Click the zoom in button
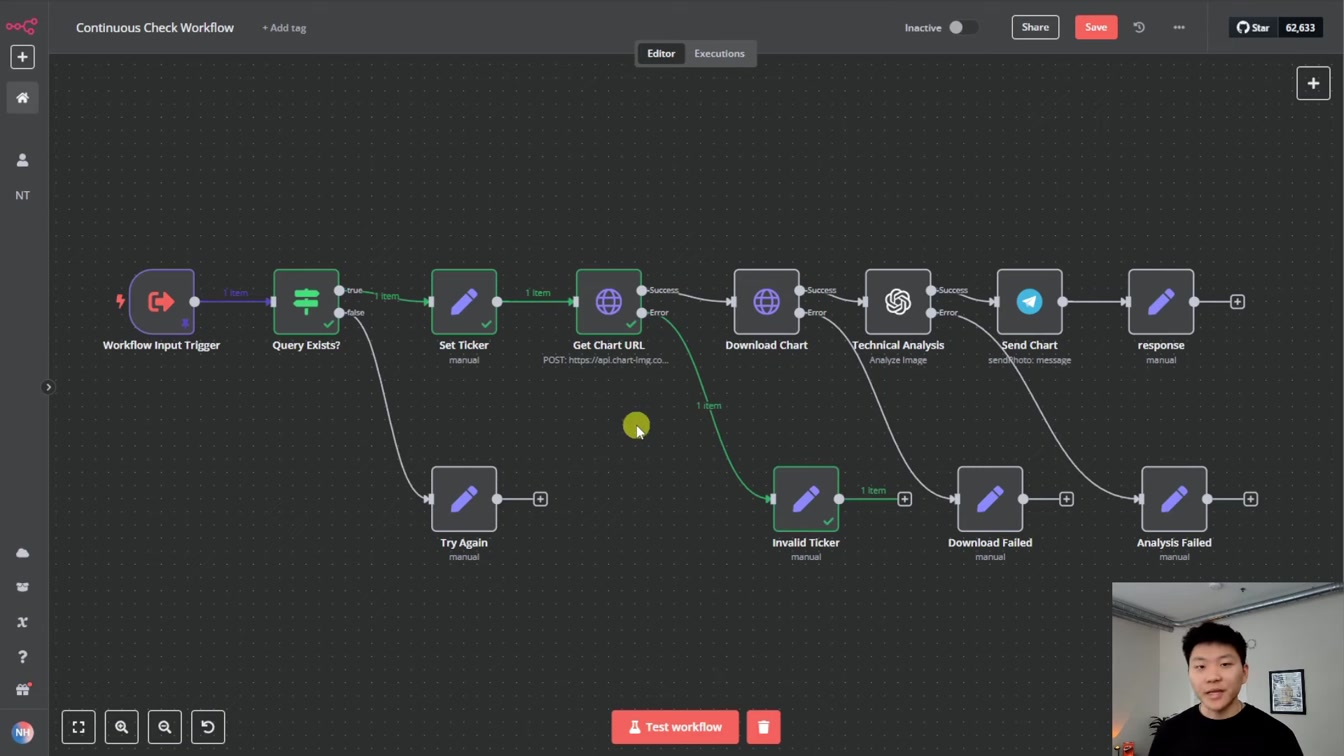Image resolution: width=1344 pixels, height=756 pixels. pos(121,727)
